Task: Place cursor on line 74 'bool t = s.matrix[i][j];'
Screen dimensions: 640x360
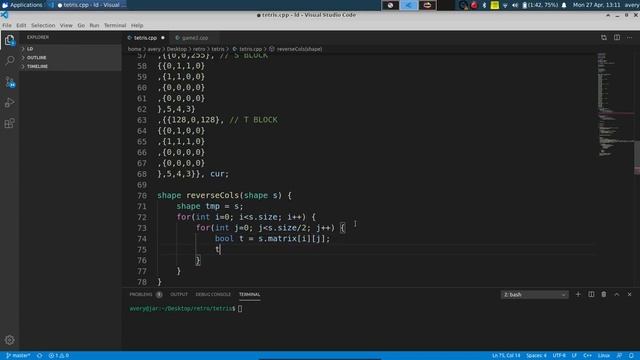Action: (272, 239)
